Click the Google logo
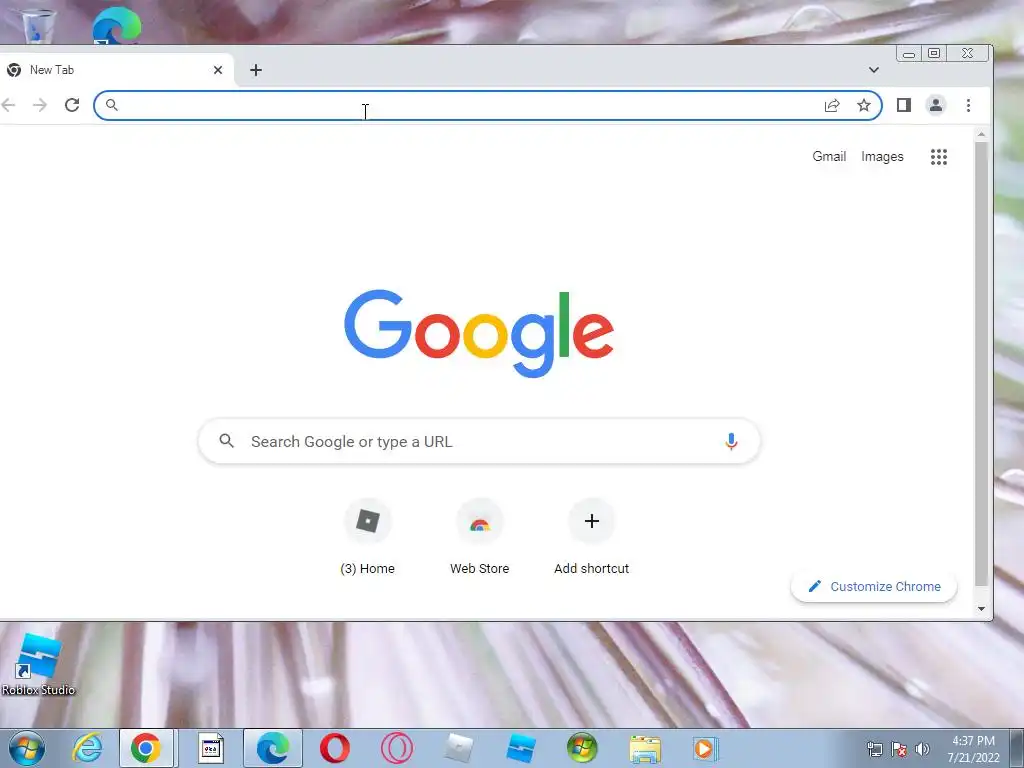 click(479, 333)
